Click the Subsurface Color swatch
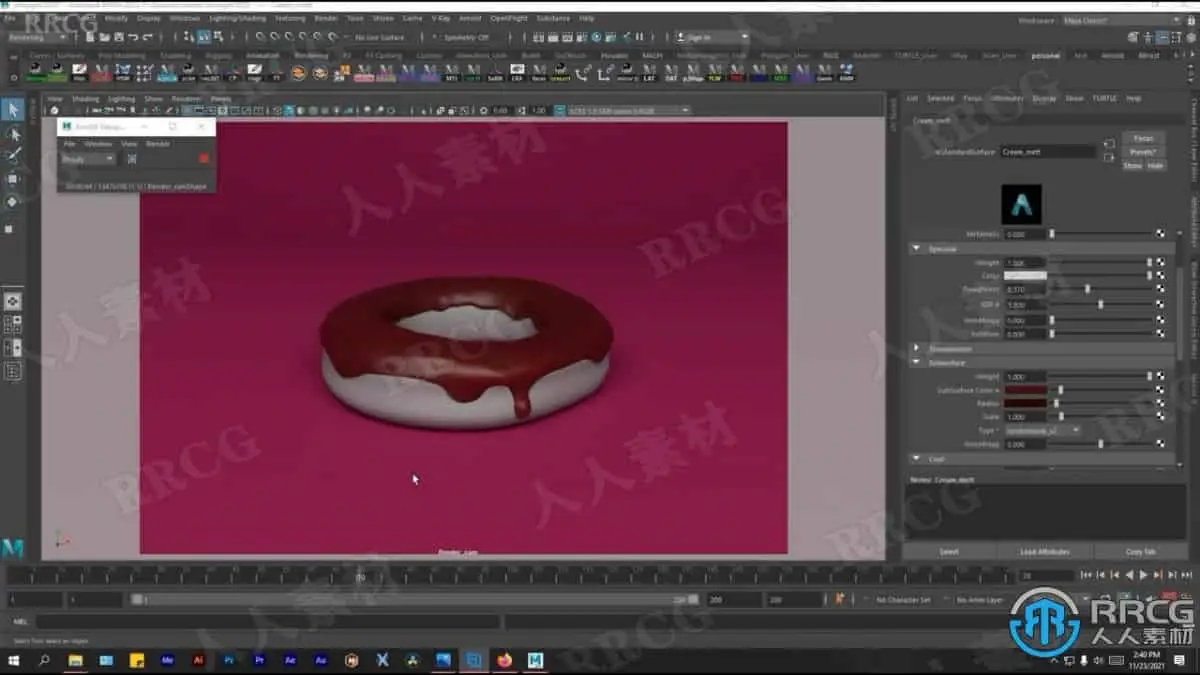The height and width of the screenshot is (675, 1200). [1025, 390]
